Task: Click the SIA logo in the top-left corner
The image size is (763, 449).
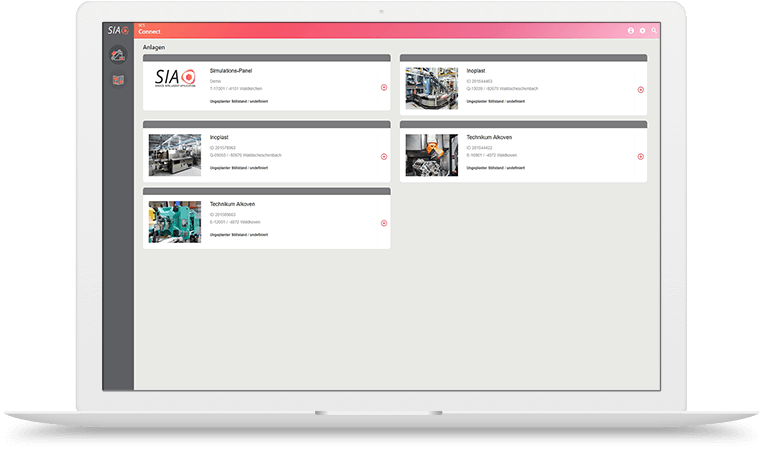Action: tap(118, 30)
